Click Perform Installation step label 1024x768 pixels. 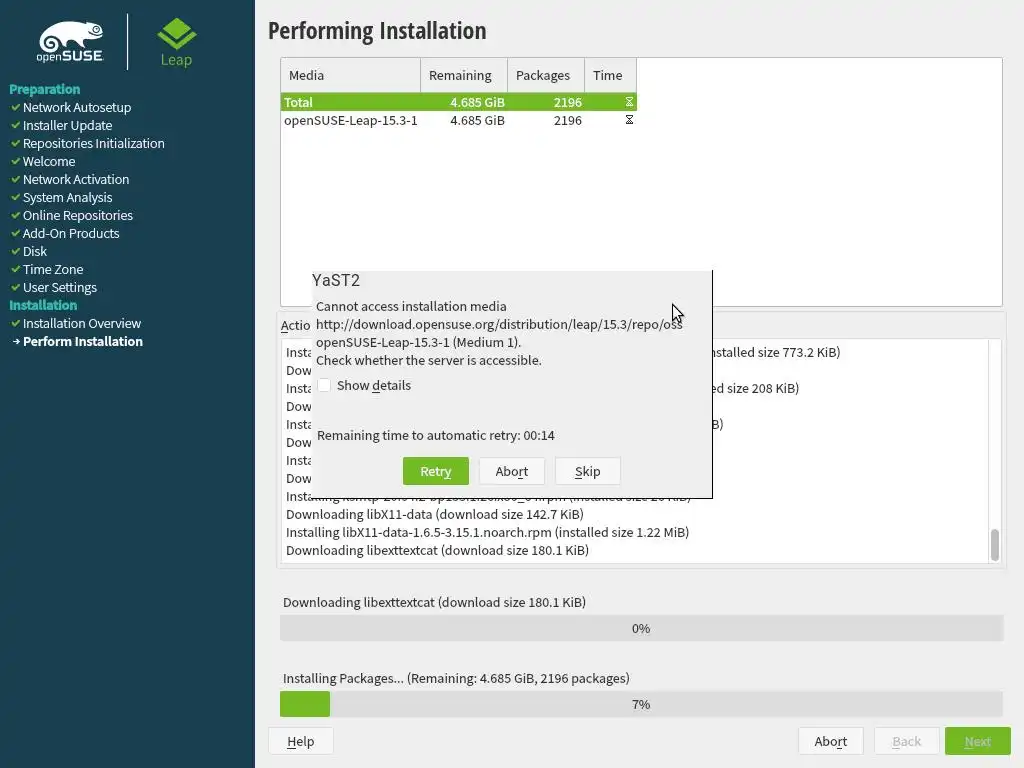pyautogui.click(x=83, y=342)
